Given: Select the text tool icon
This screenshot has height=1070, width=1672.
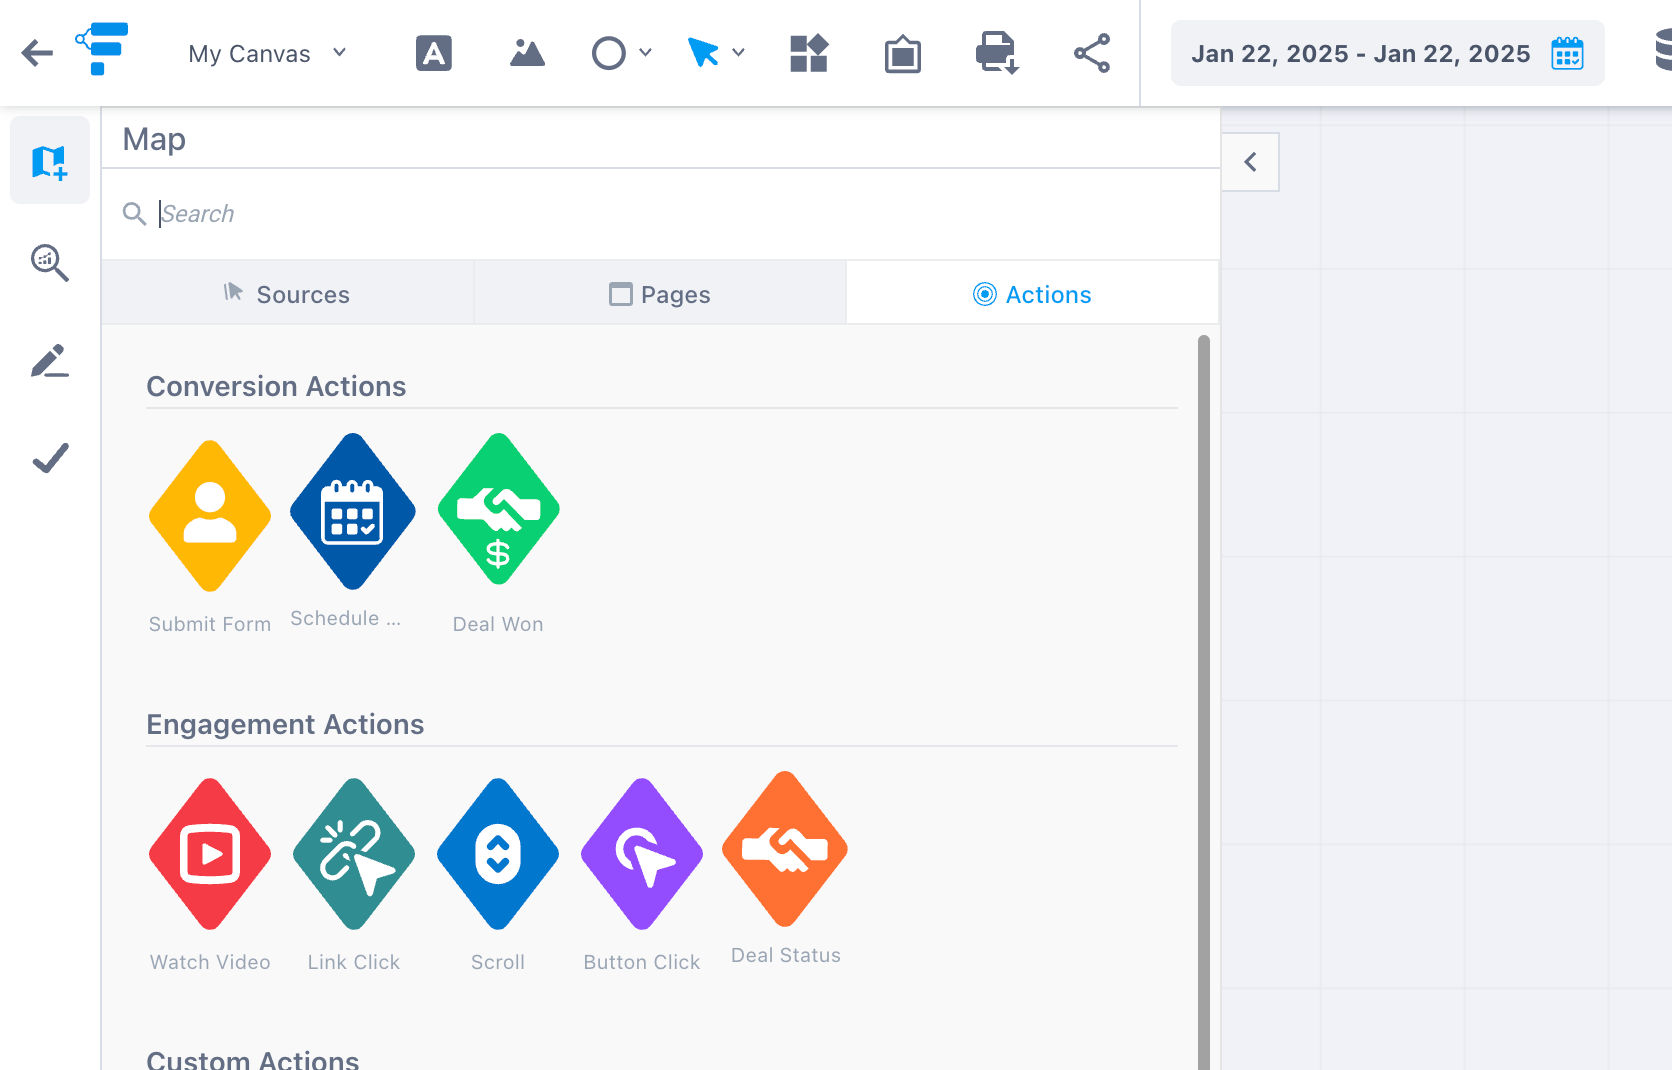Looking at the screenshot, I should [434, 53].
